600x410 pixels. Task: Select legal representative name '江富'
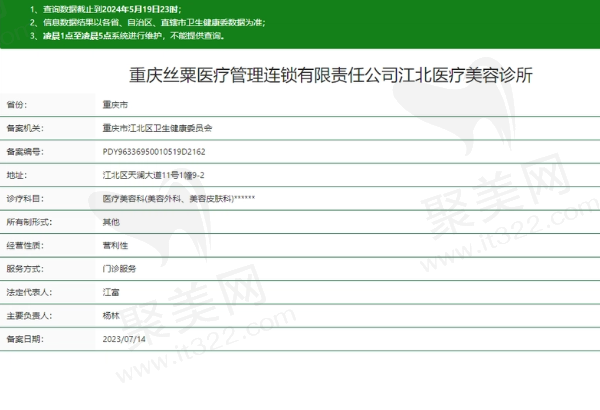(x=111, y=292)
